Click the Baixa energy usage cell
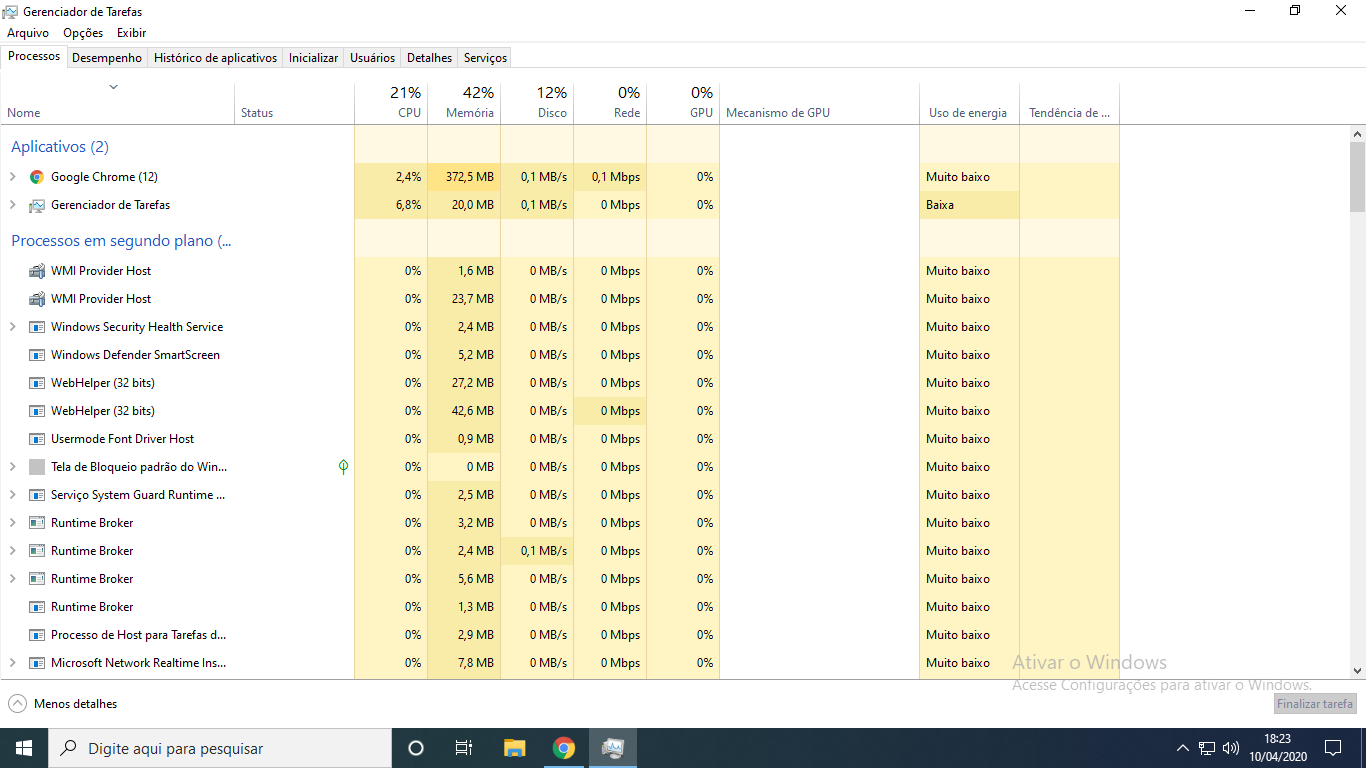 [x=969, y=205]
